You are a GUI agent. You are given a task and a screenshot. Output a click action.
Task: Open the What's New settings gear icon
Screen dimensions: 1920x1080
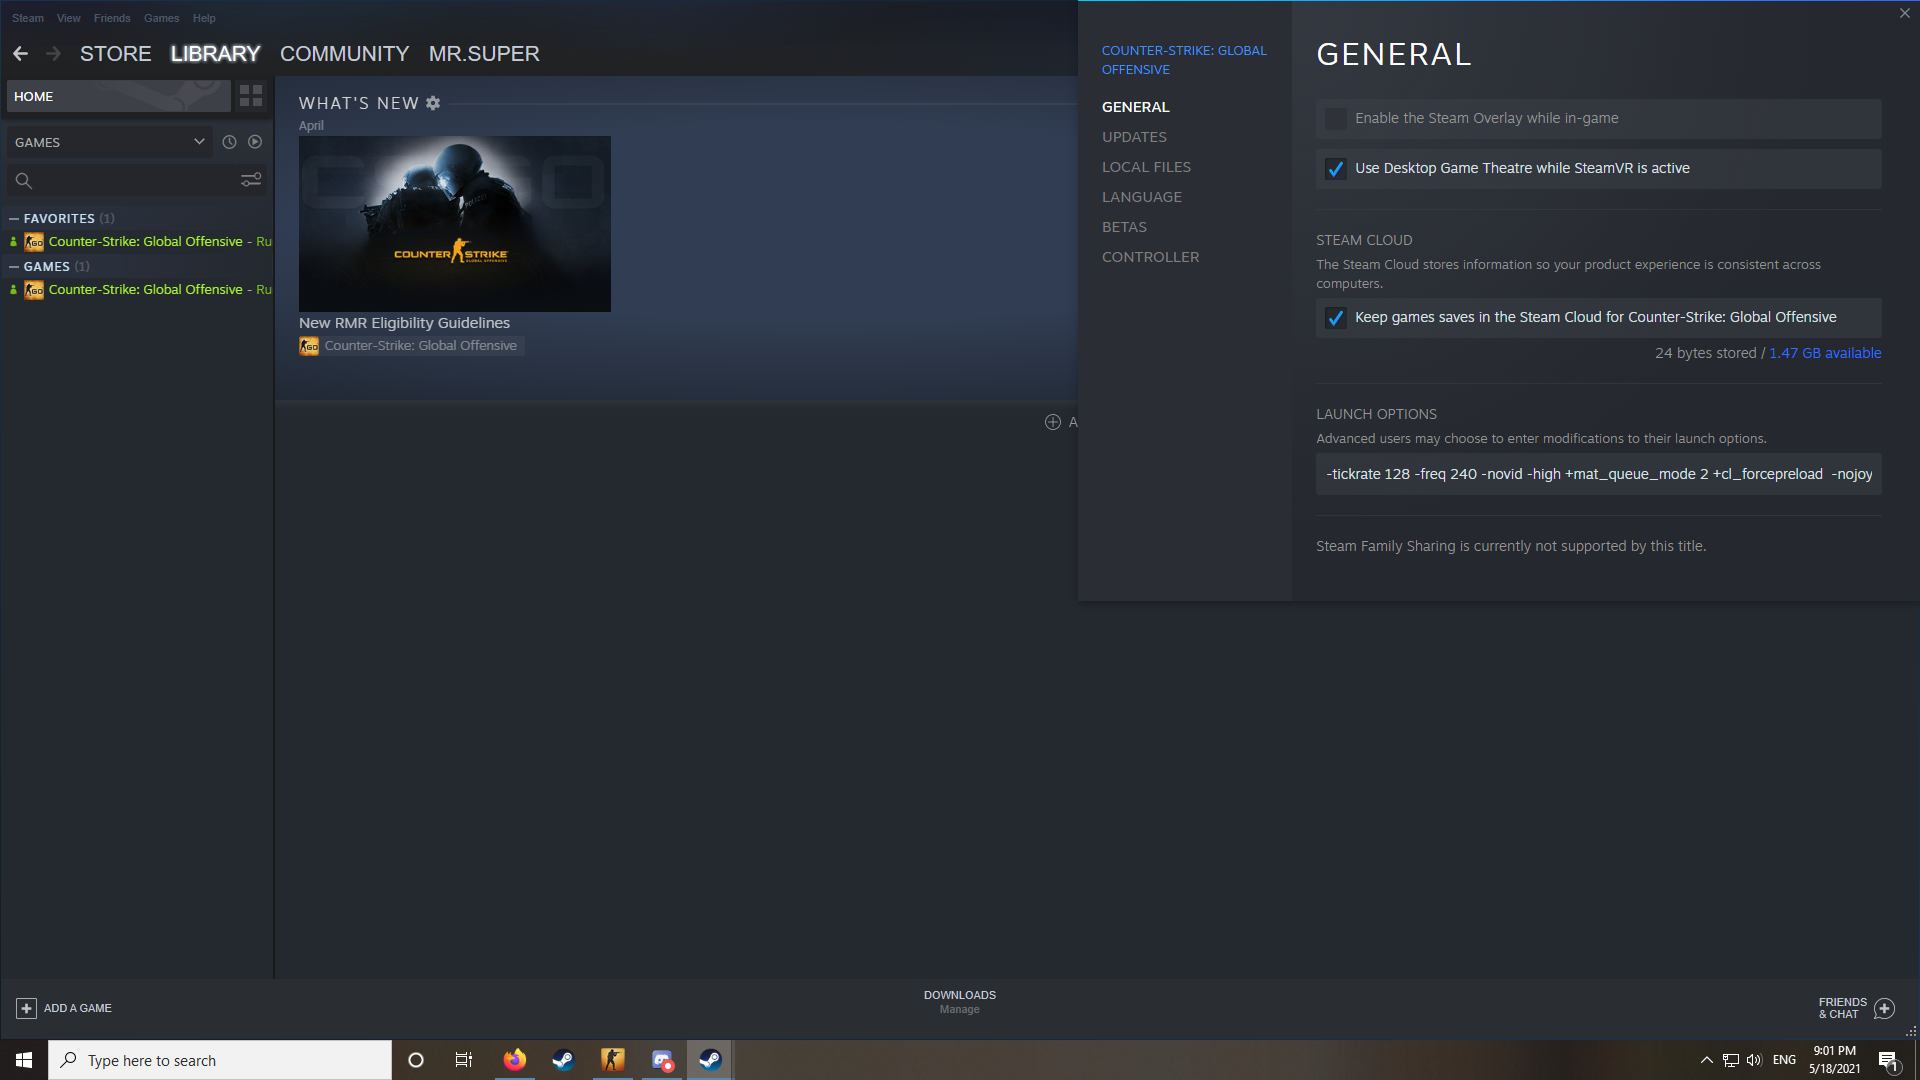(433, 103)
